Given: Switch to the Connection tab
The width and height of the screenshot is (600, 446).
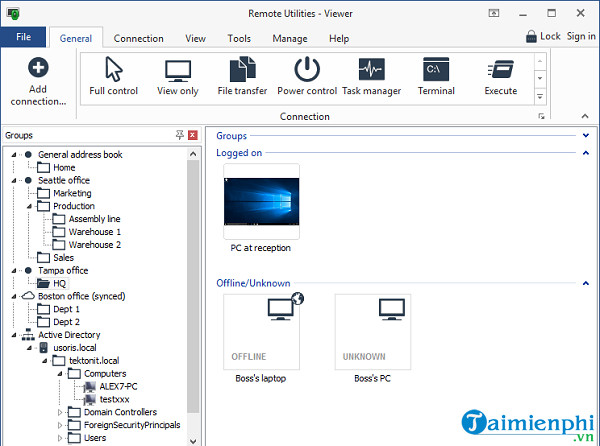Looking at the screenshot, I should [x=139, y=39].
